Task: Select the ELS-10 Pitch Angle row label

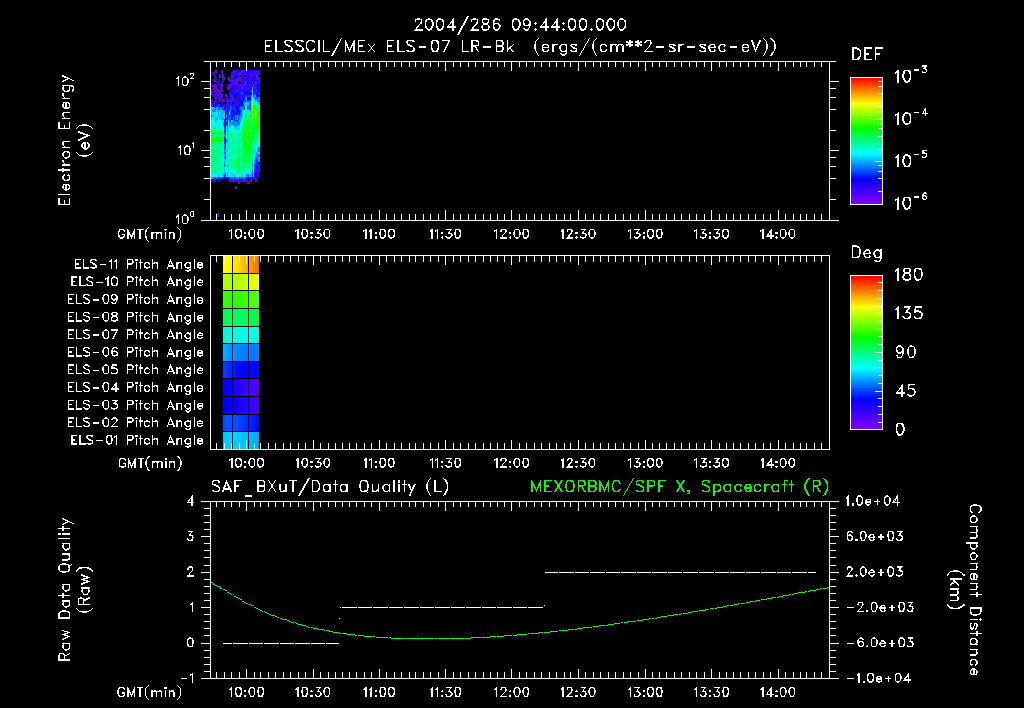Action: click(137, 282)
